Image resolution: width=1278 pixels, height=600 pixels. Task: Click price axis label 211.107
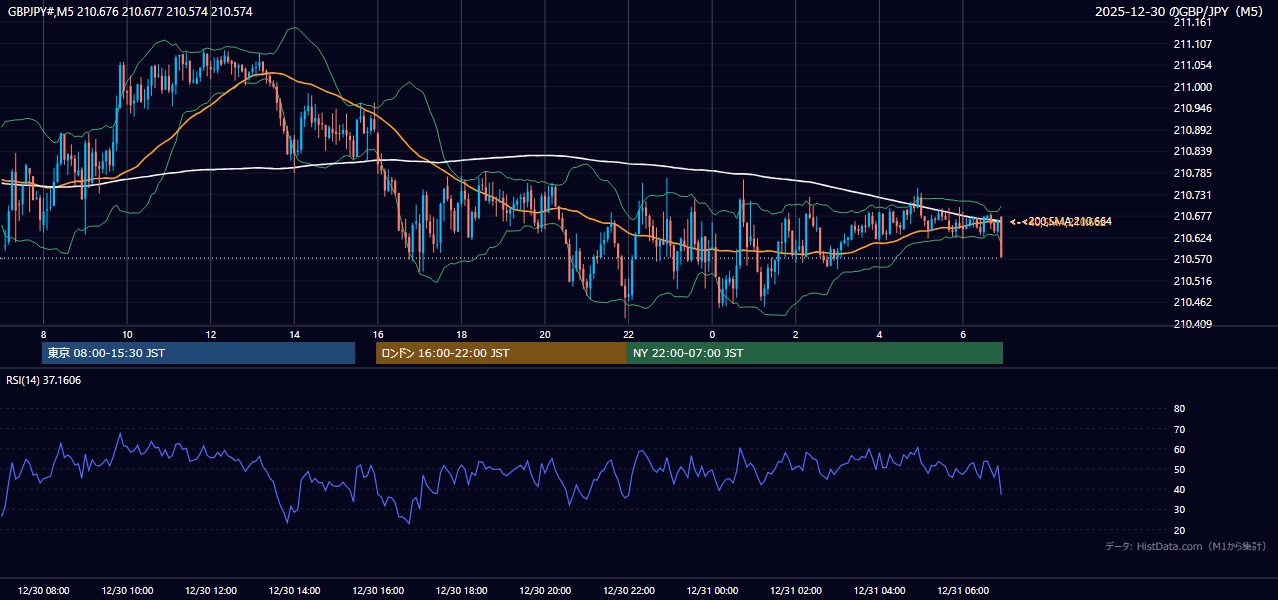1192,44
